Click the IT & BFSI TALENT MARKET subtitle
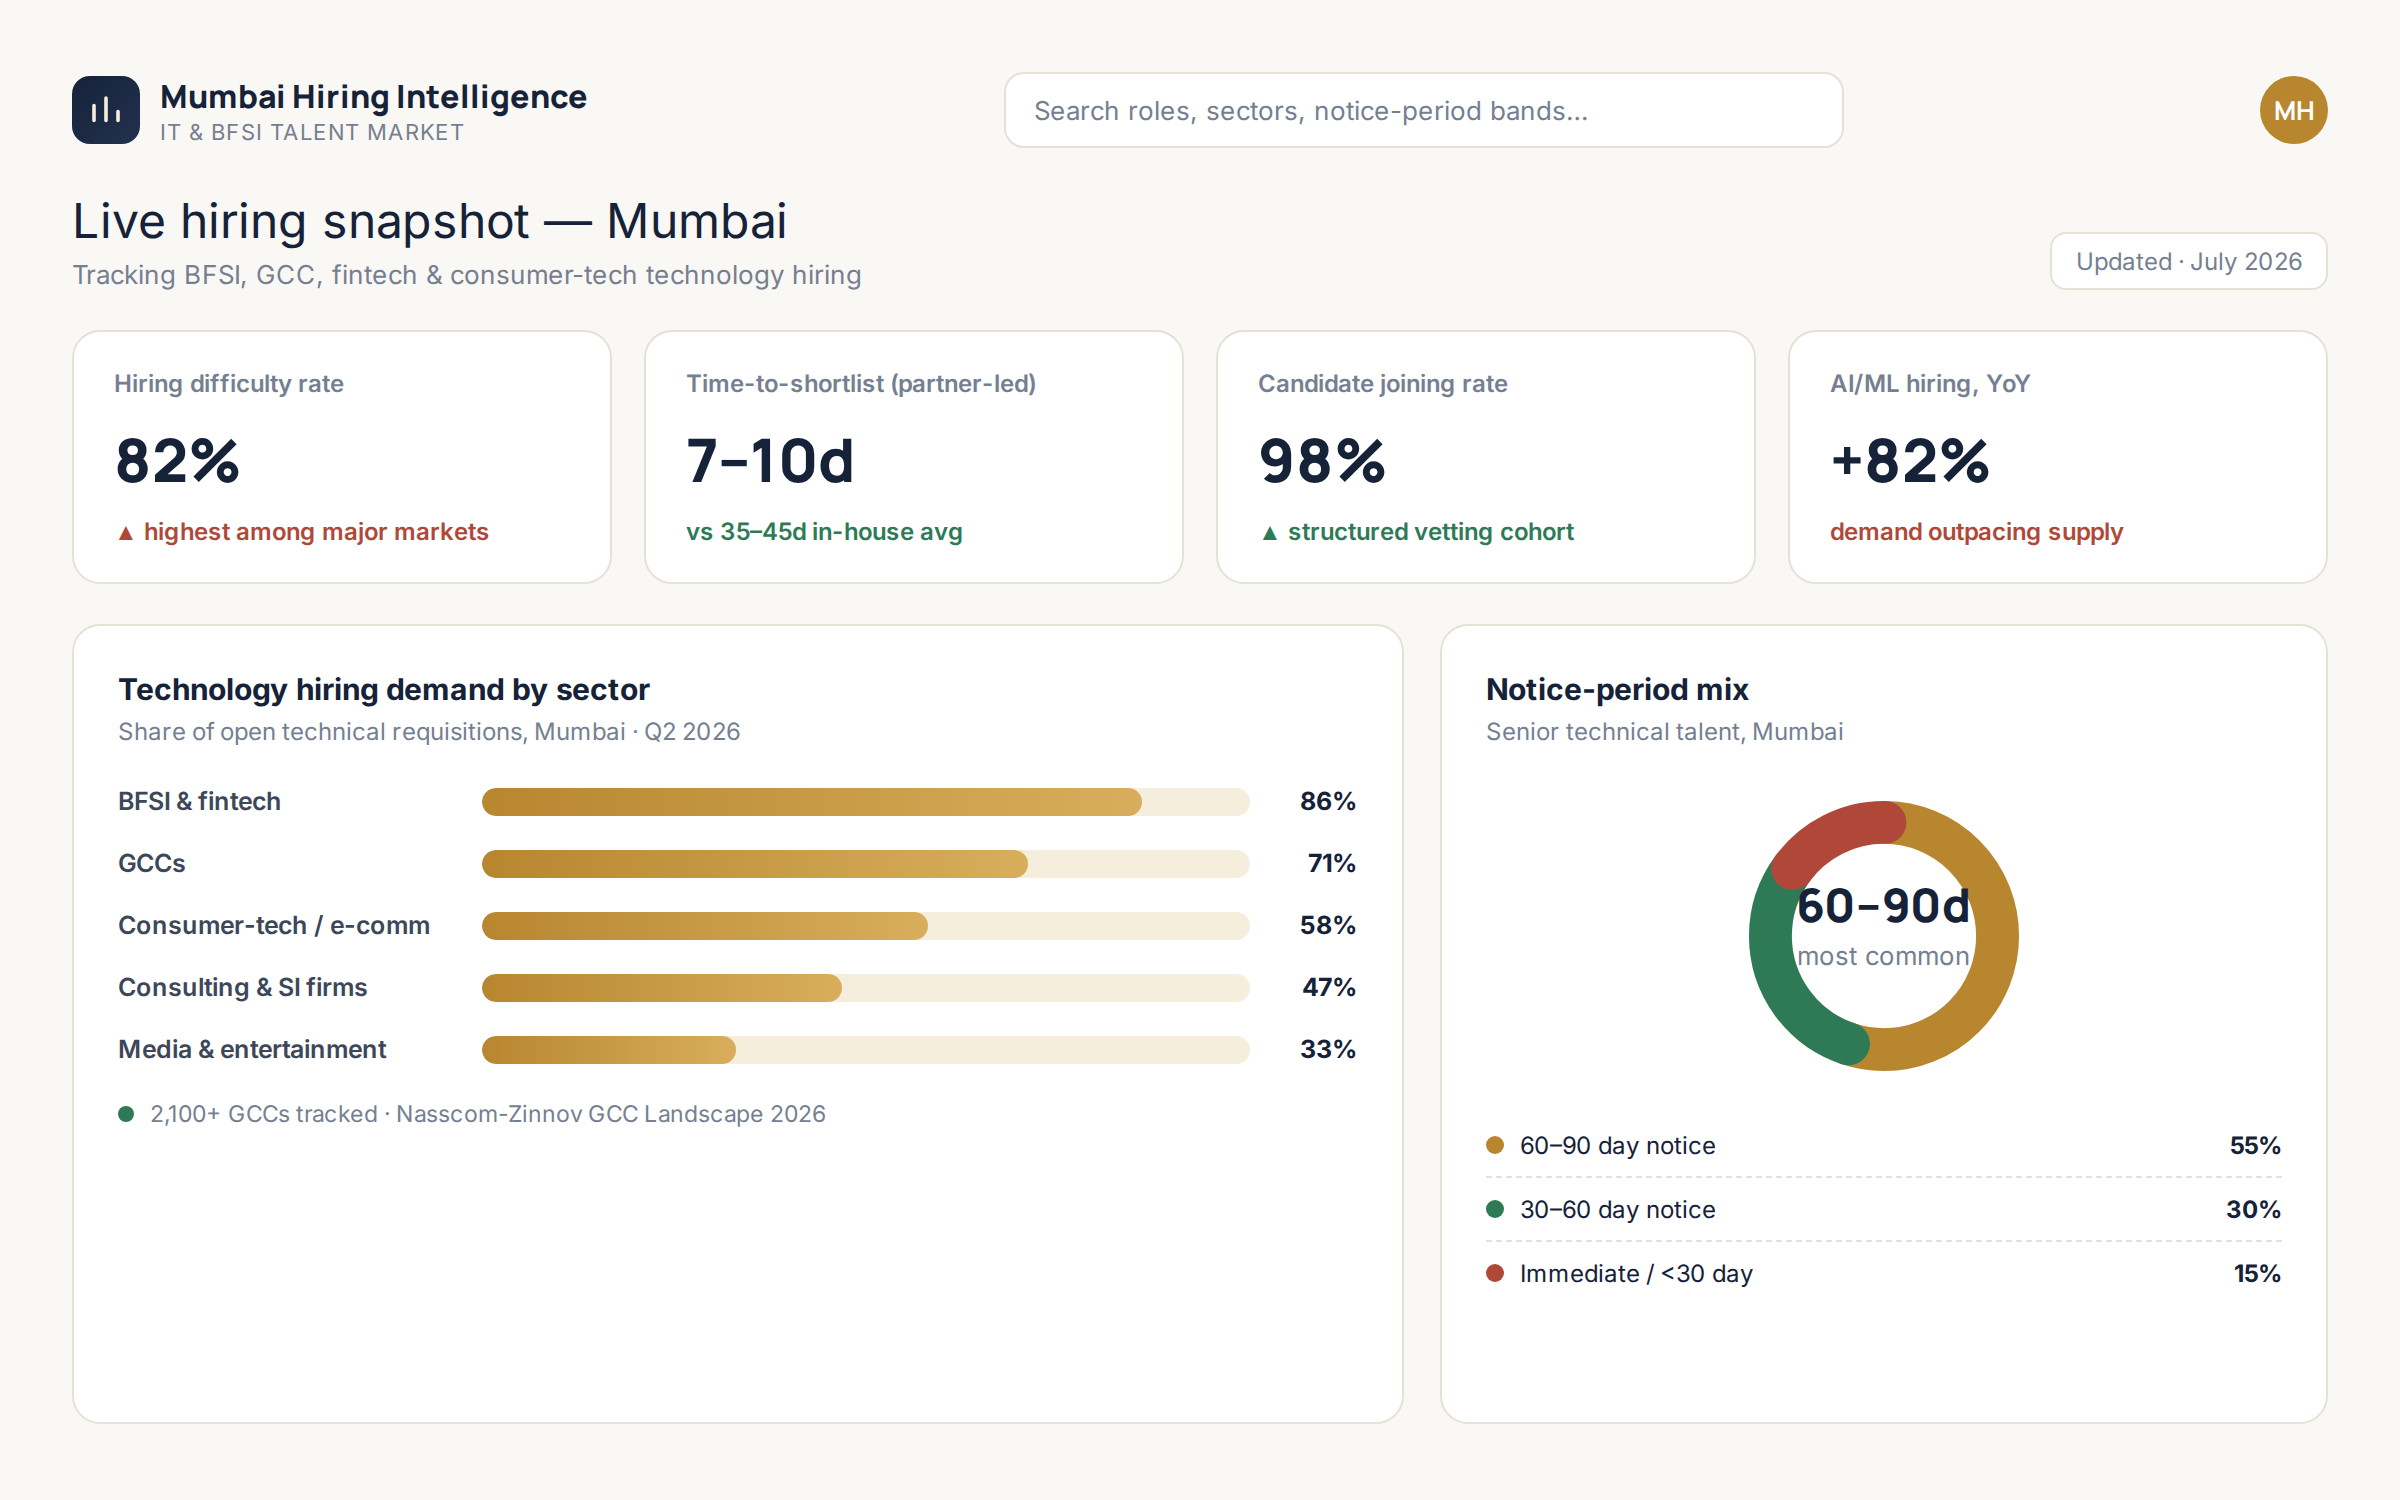 click(x=312, y=133)
